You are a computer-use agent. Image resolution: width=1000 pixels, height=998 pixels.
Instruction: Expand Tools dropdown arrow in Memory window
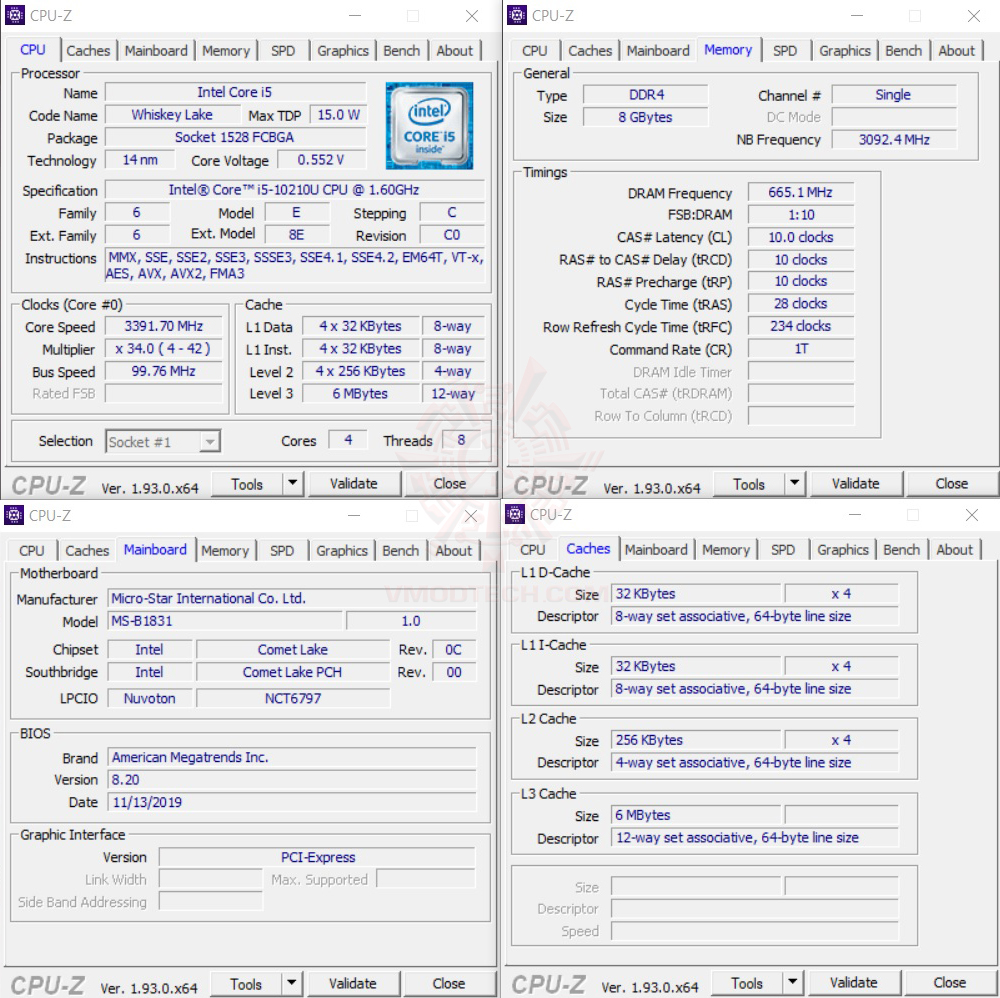point(794,483)
